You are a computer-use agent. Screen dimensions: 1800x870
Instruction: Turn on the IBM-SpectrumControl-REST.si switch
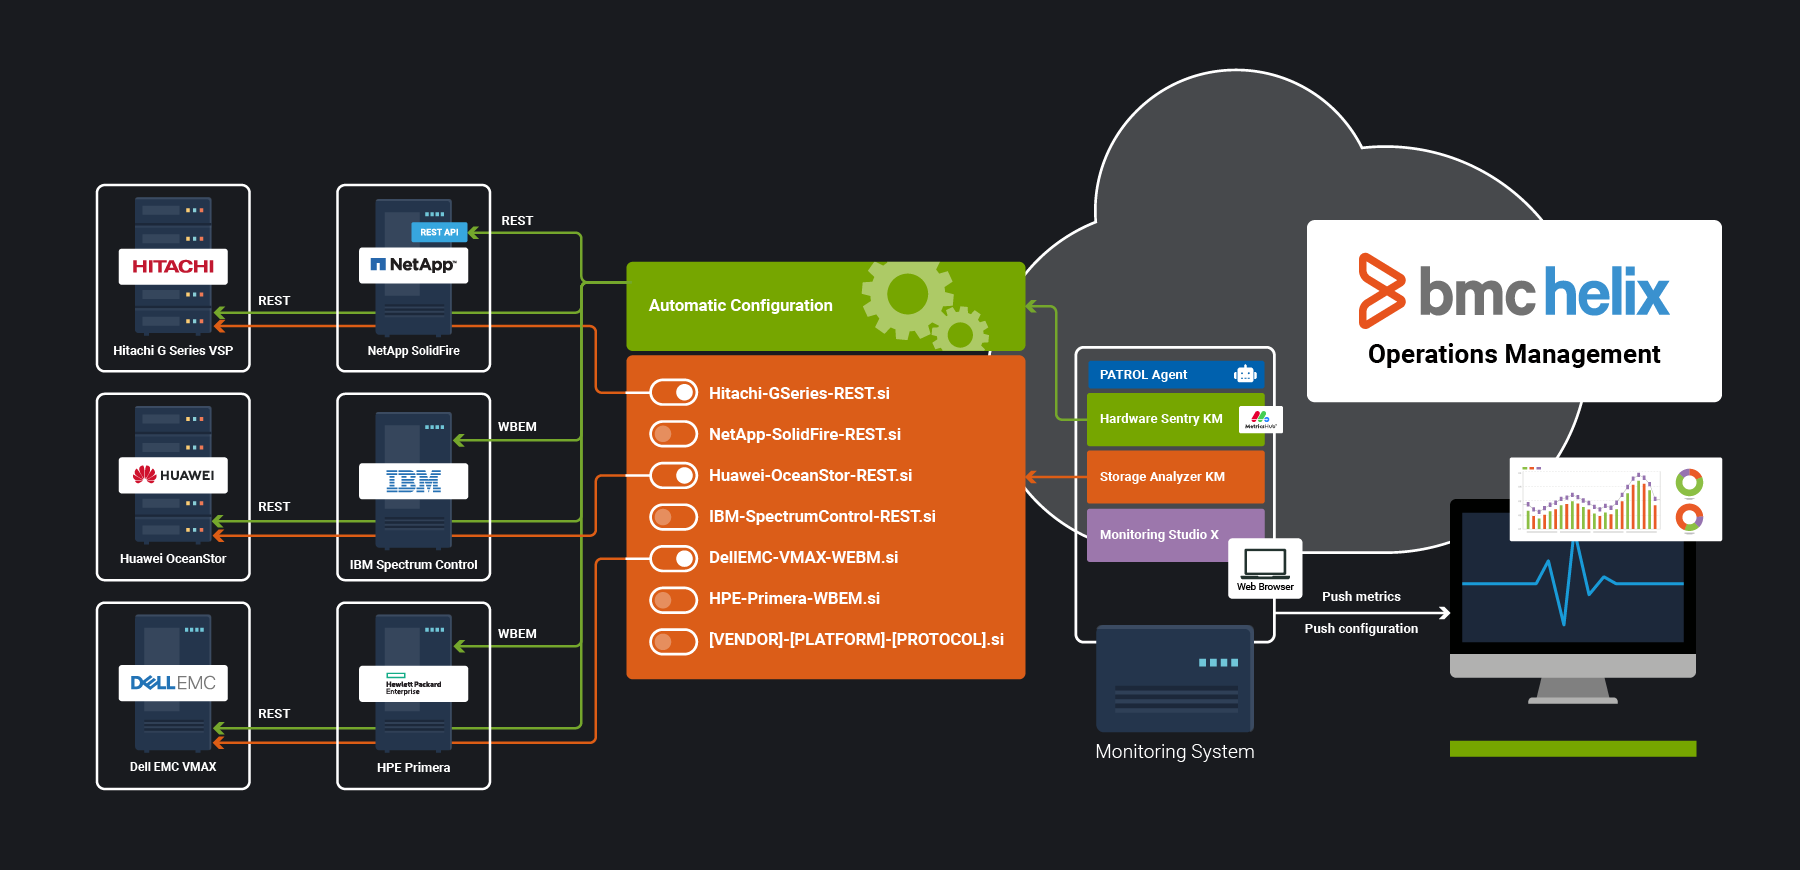point(673,517)
